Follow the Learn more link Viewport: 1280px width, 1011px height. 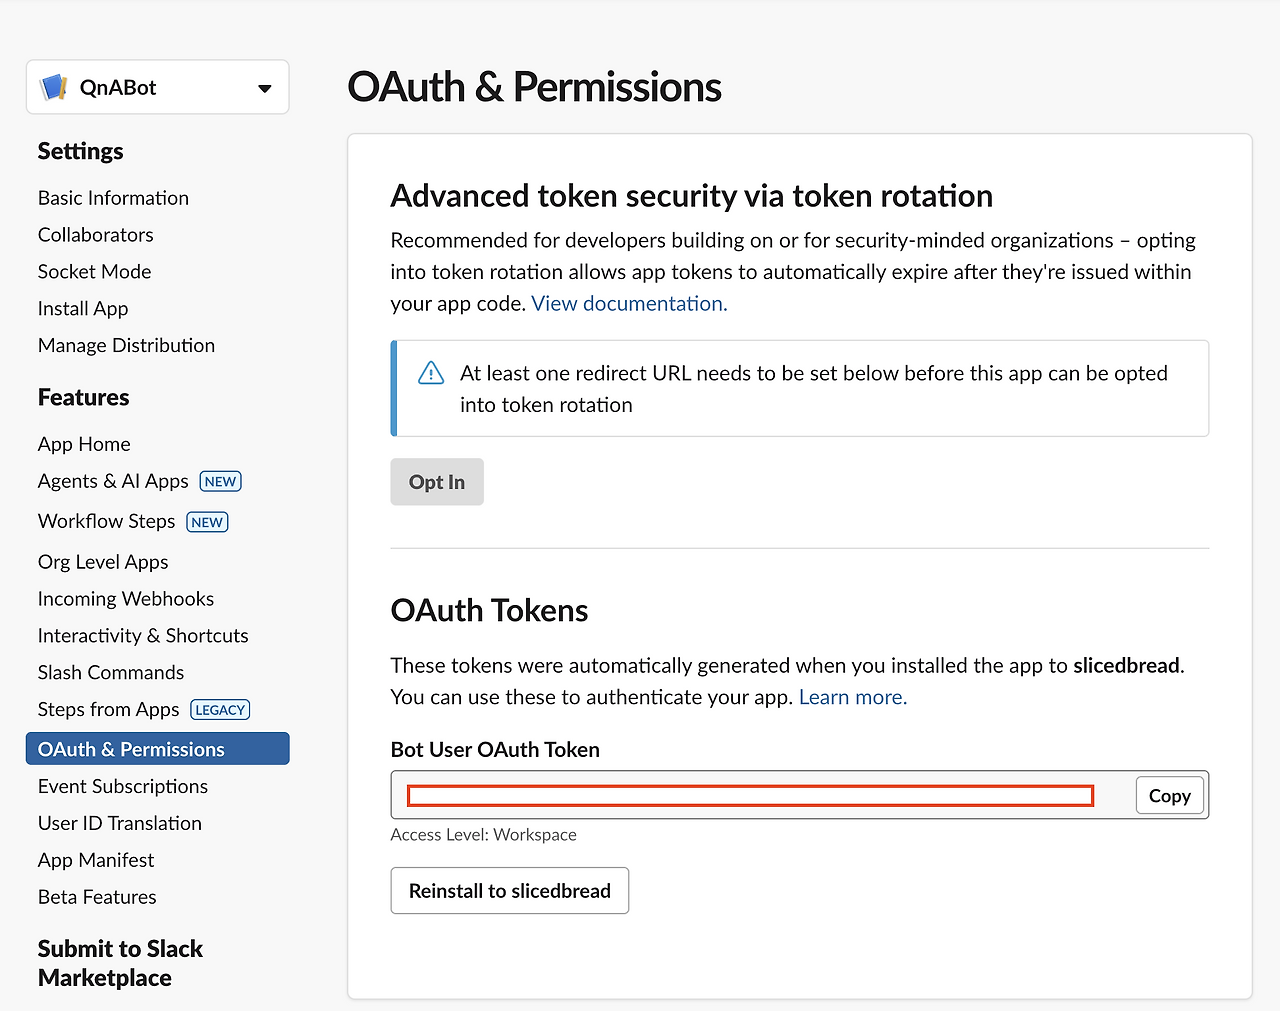point(852,698)
